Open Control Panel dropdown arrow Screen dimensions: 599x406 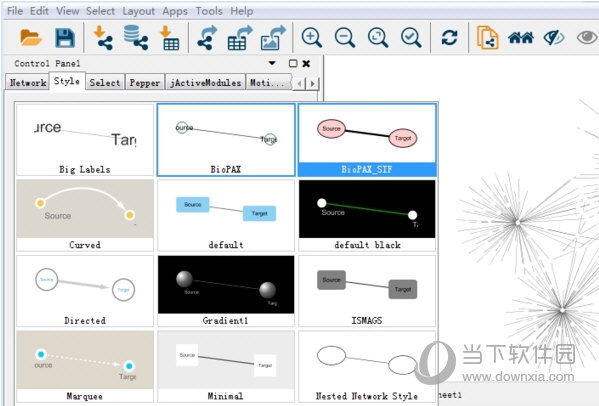coord(272,63)
